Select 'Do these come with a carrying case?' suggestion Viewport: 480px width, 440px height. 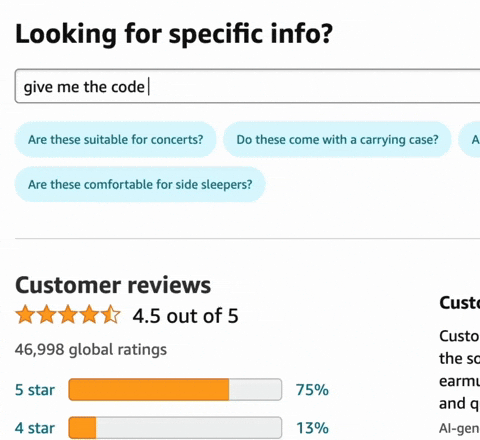point(337,140)
